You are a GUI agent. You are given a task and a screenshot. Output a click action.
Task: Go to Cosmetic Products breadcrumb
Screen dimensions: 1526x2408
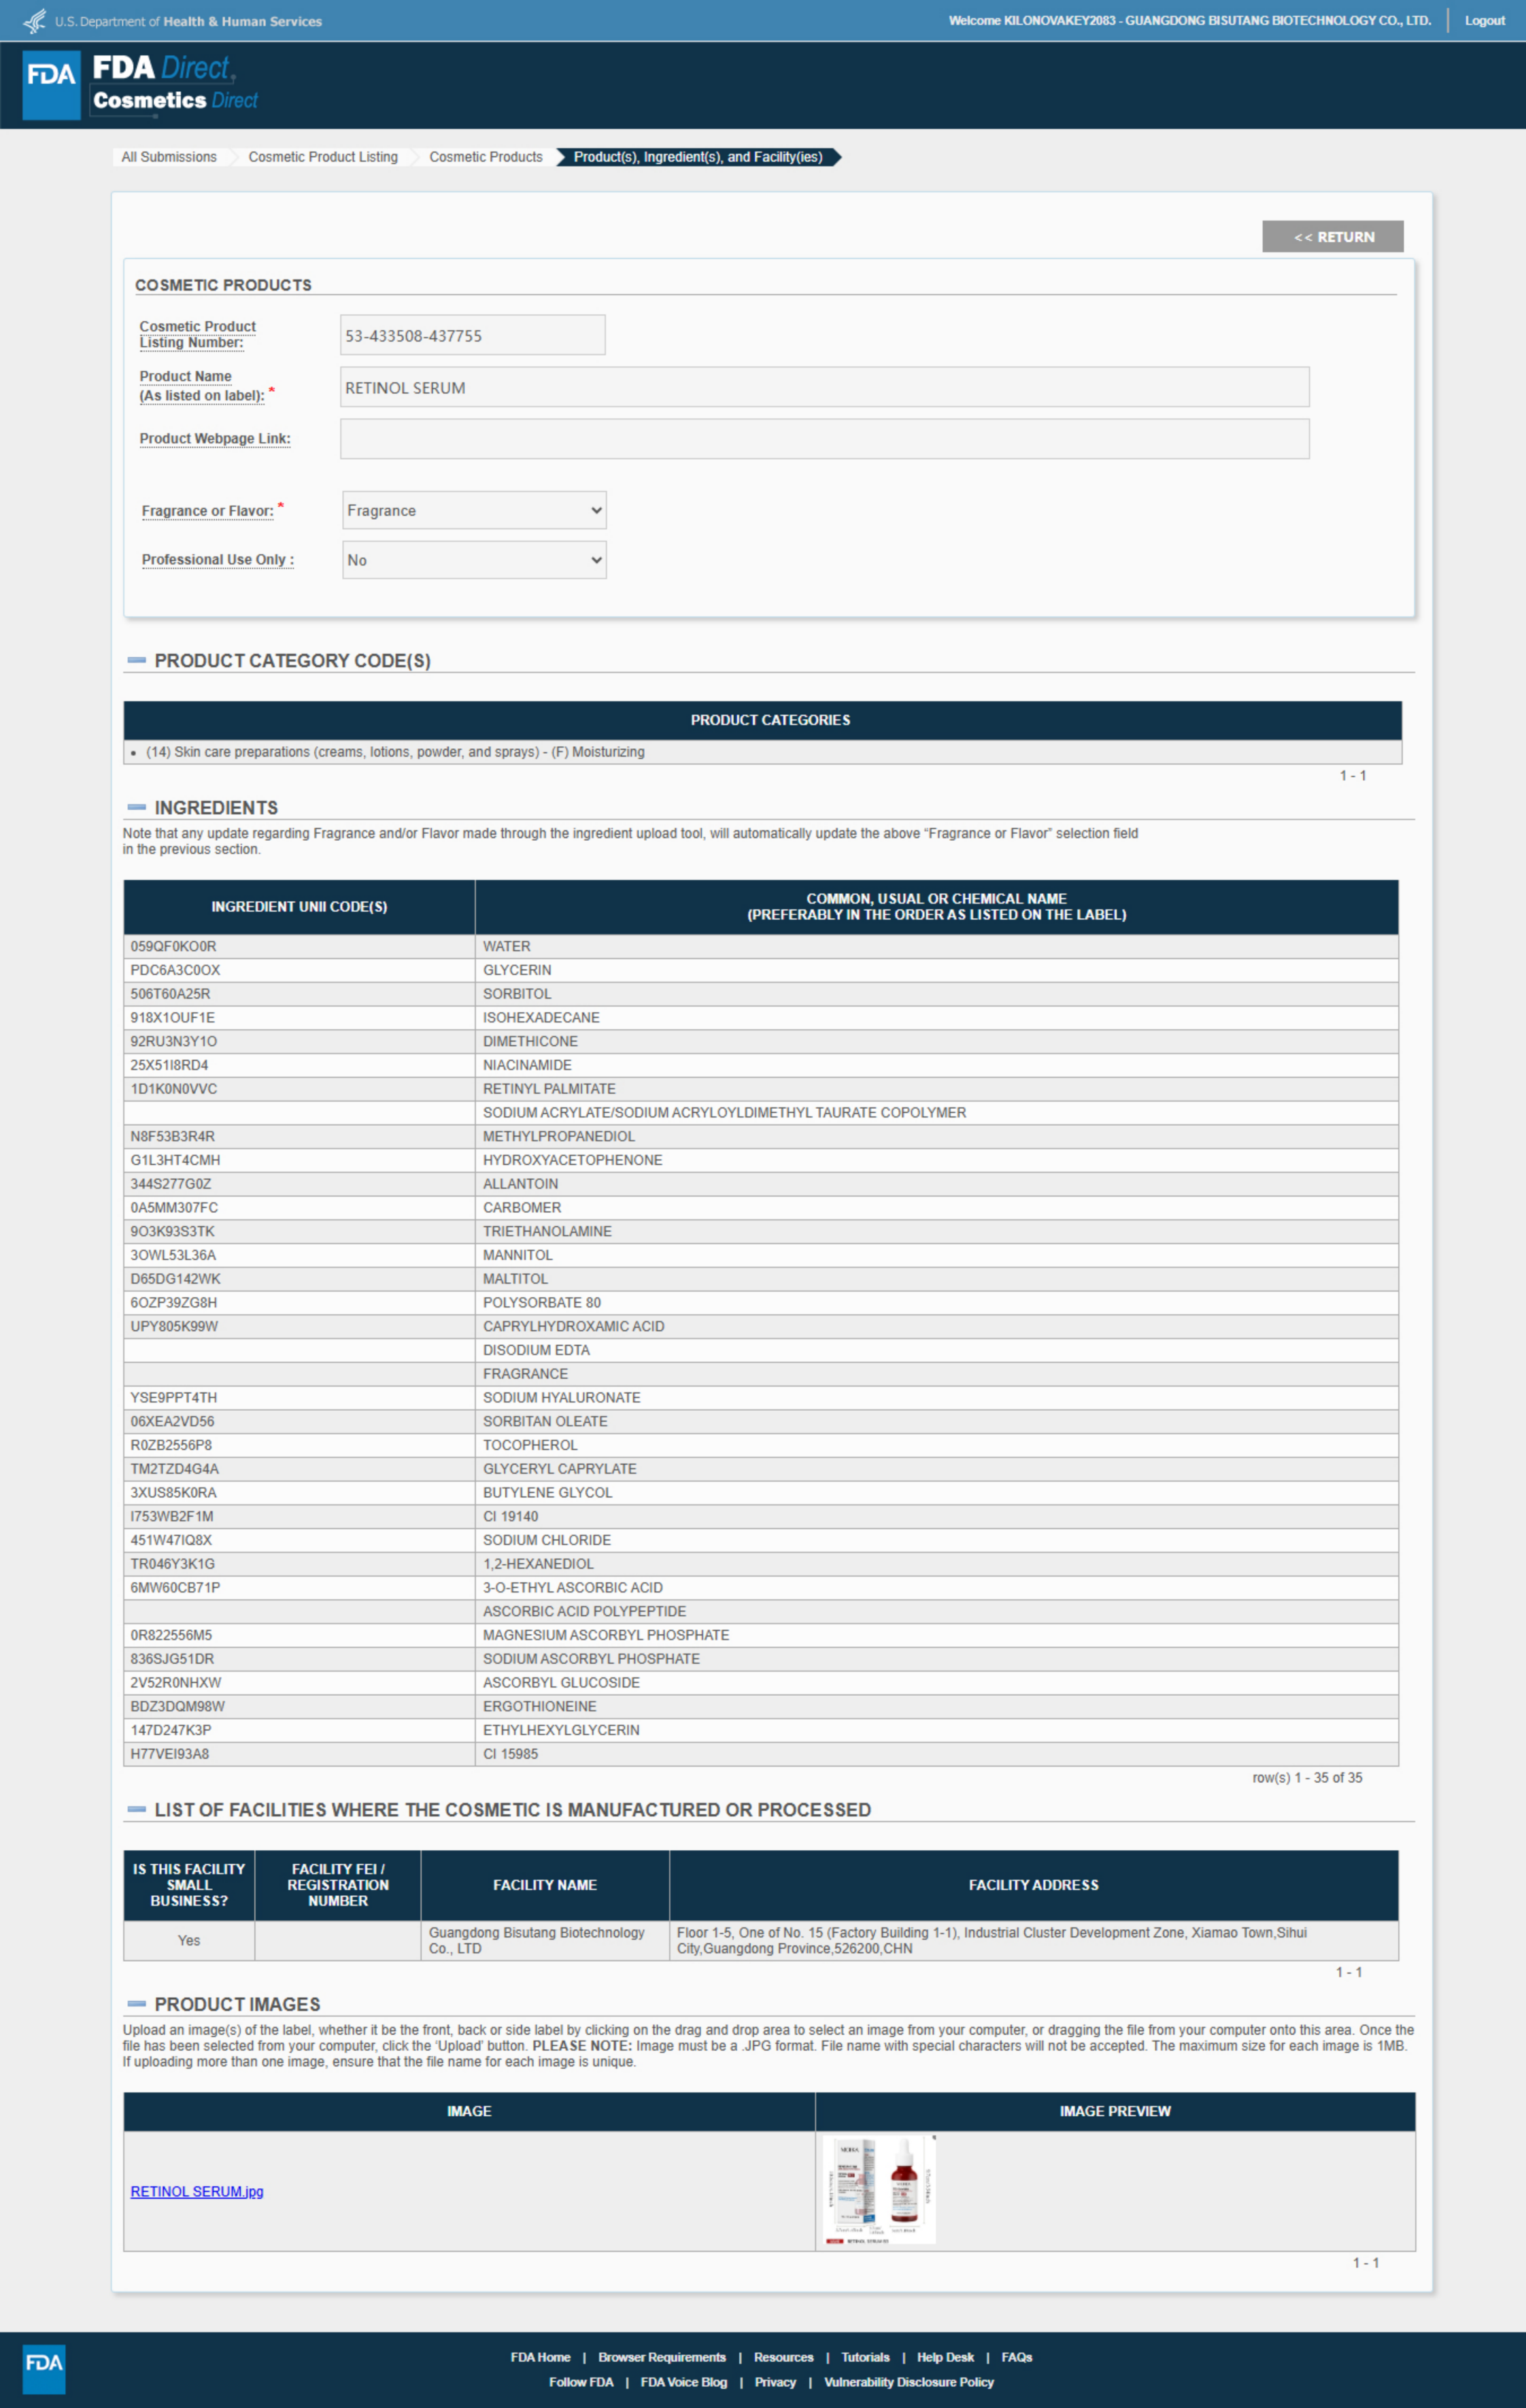click(486, 157)
